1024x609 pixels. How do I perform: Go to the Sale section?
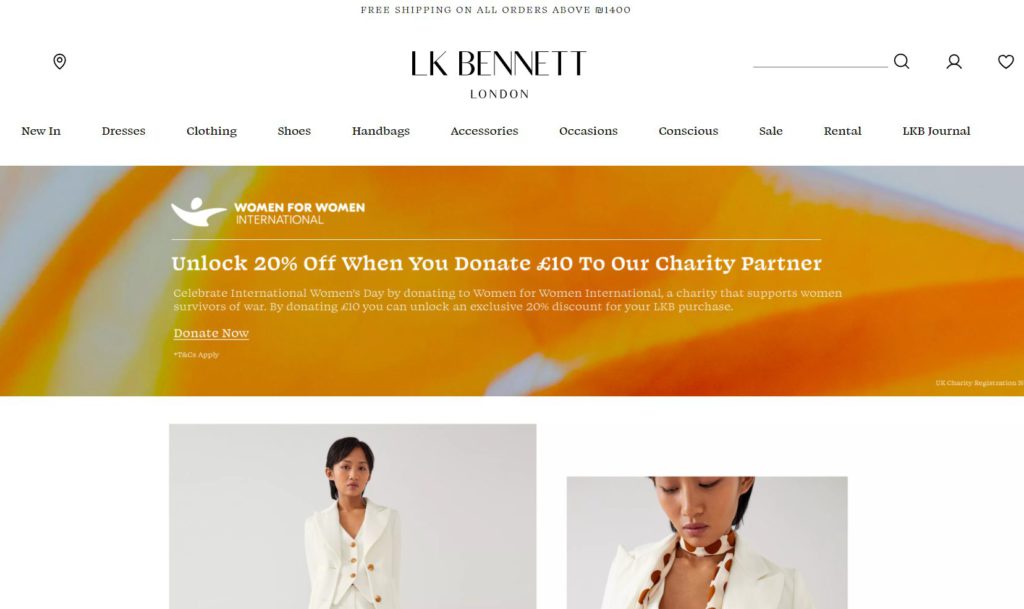click(x=771, y=131)
